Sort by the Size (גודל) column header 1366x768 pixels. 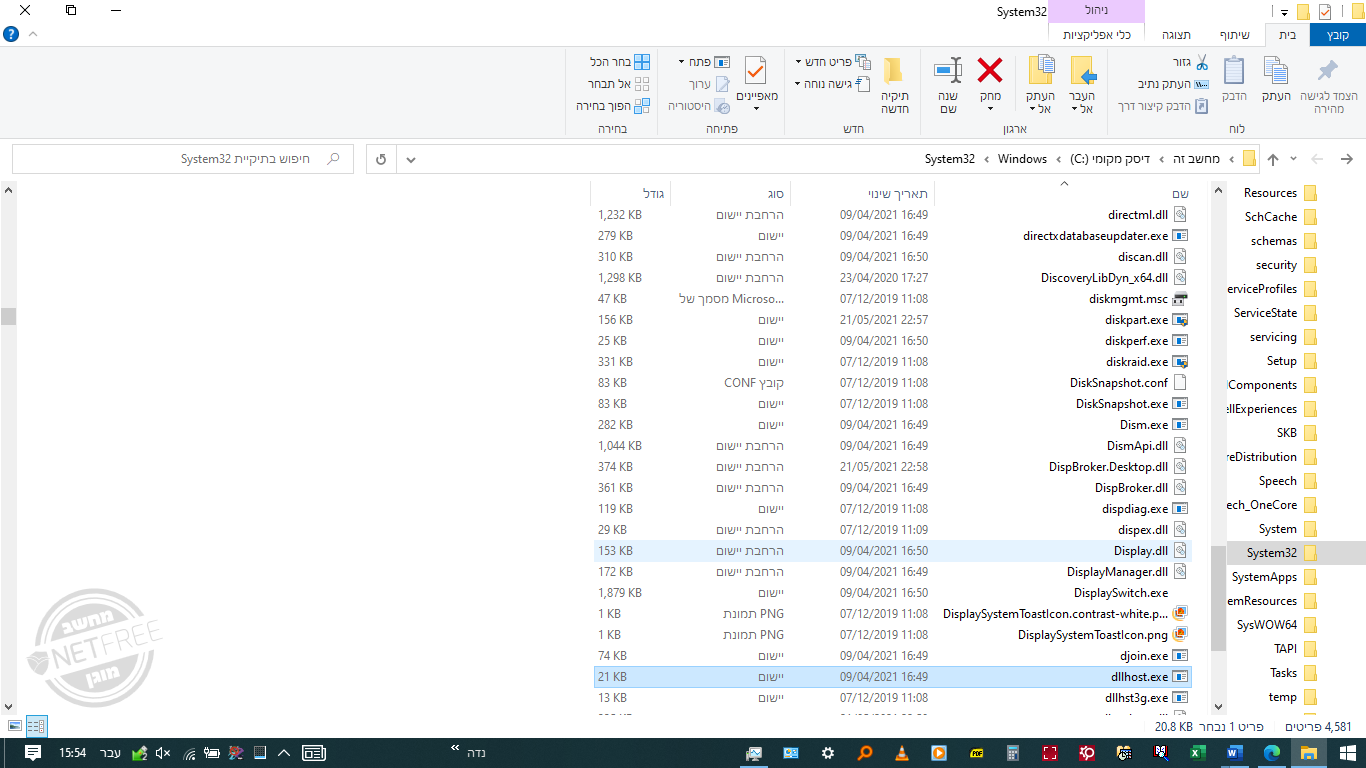point(630,193)
